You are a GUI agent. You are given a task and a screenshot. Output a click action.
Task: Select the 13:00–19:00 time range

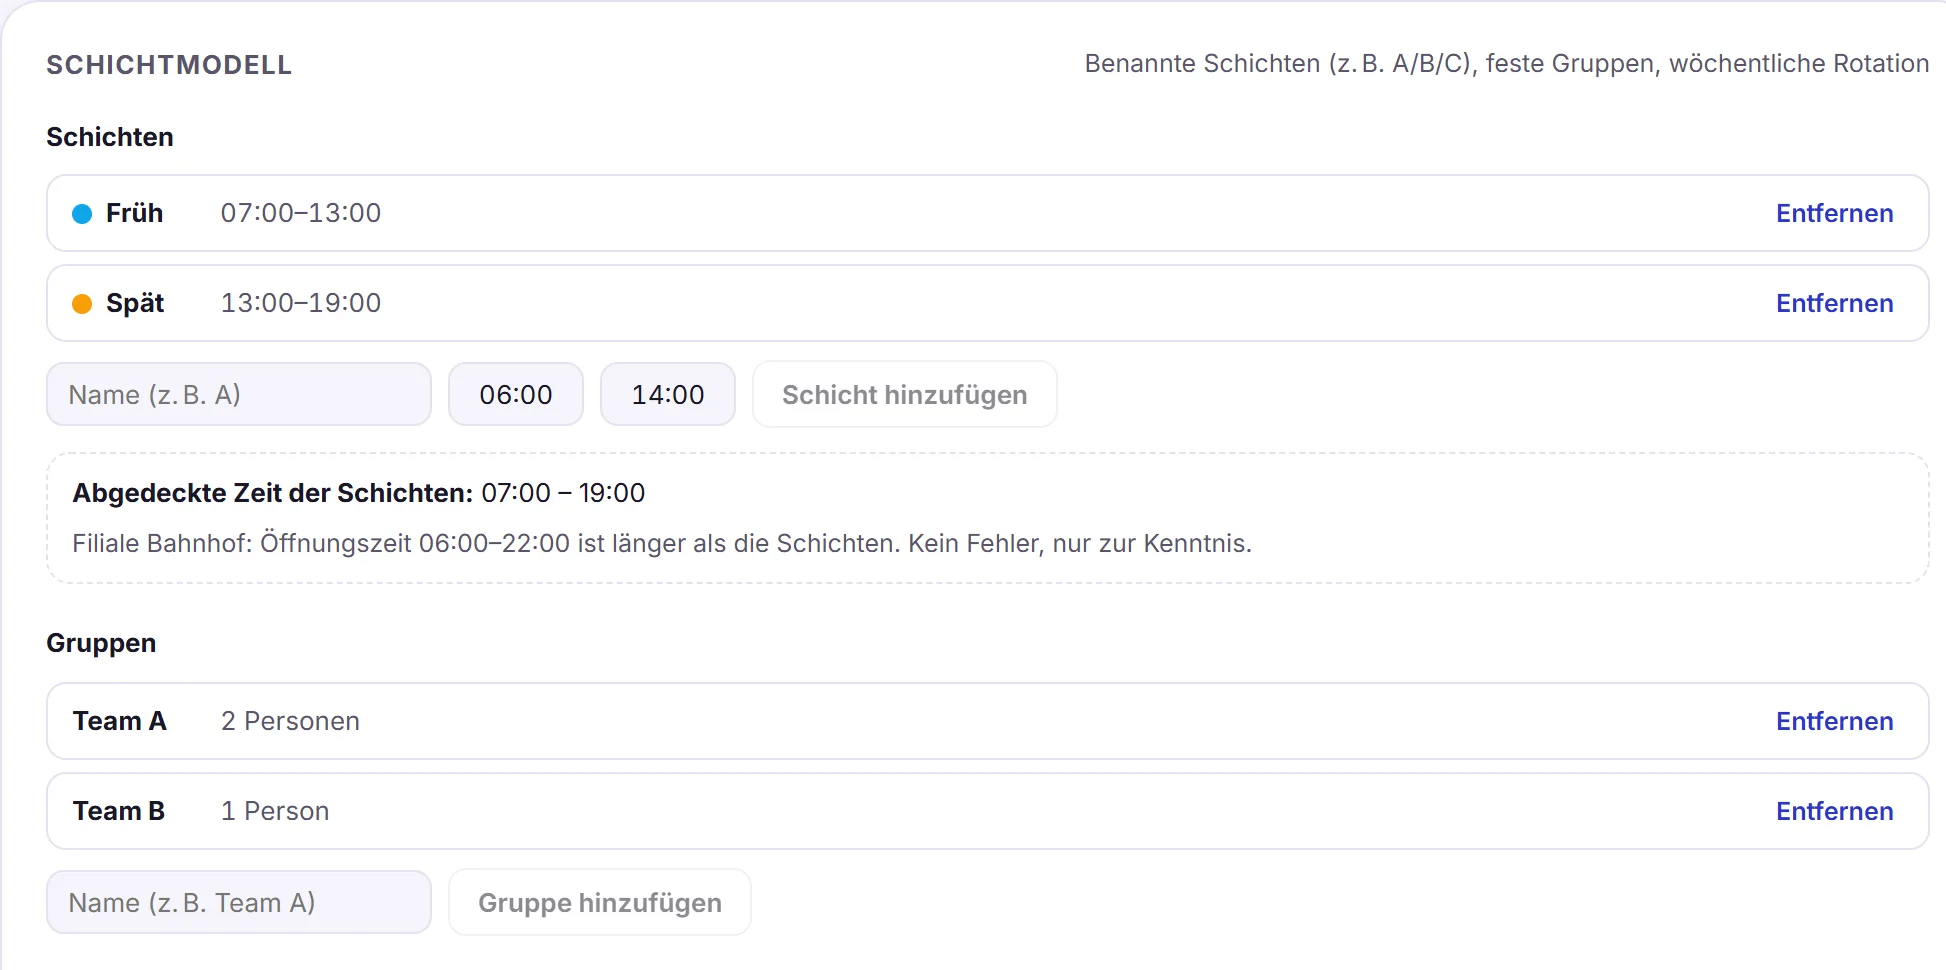pos(301,303)
